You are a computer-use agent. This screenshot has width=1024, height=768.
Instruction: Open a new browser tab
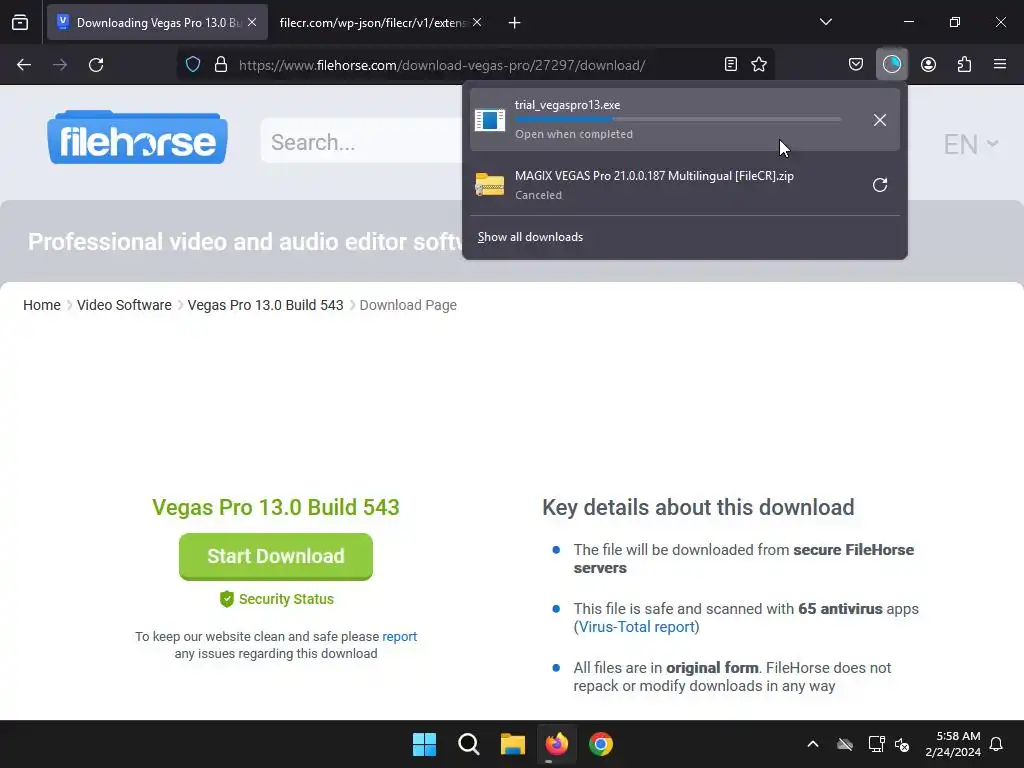point(515,23)
